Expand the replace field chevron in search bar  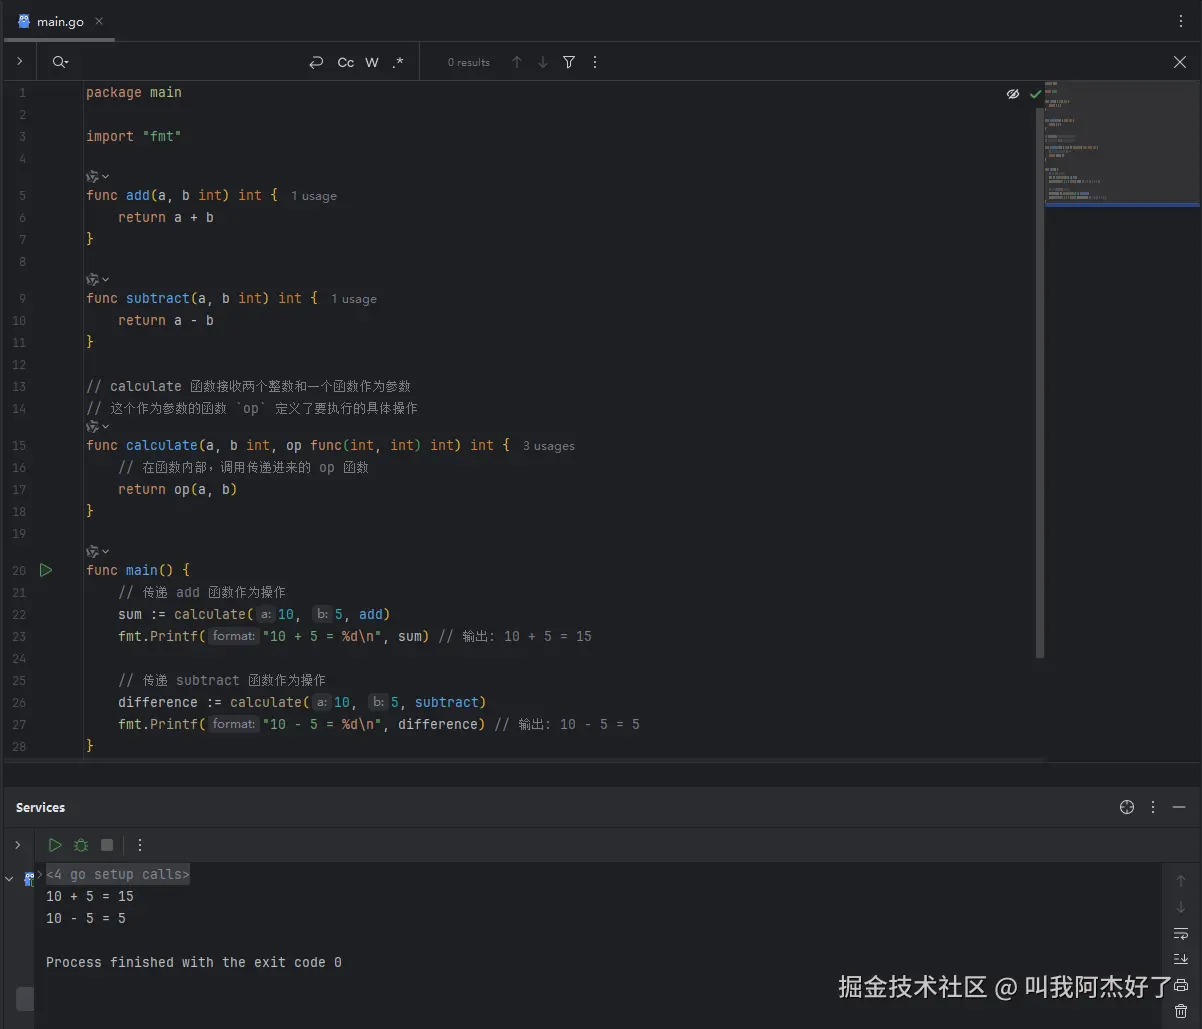coord(19,61)
